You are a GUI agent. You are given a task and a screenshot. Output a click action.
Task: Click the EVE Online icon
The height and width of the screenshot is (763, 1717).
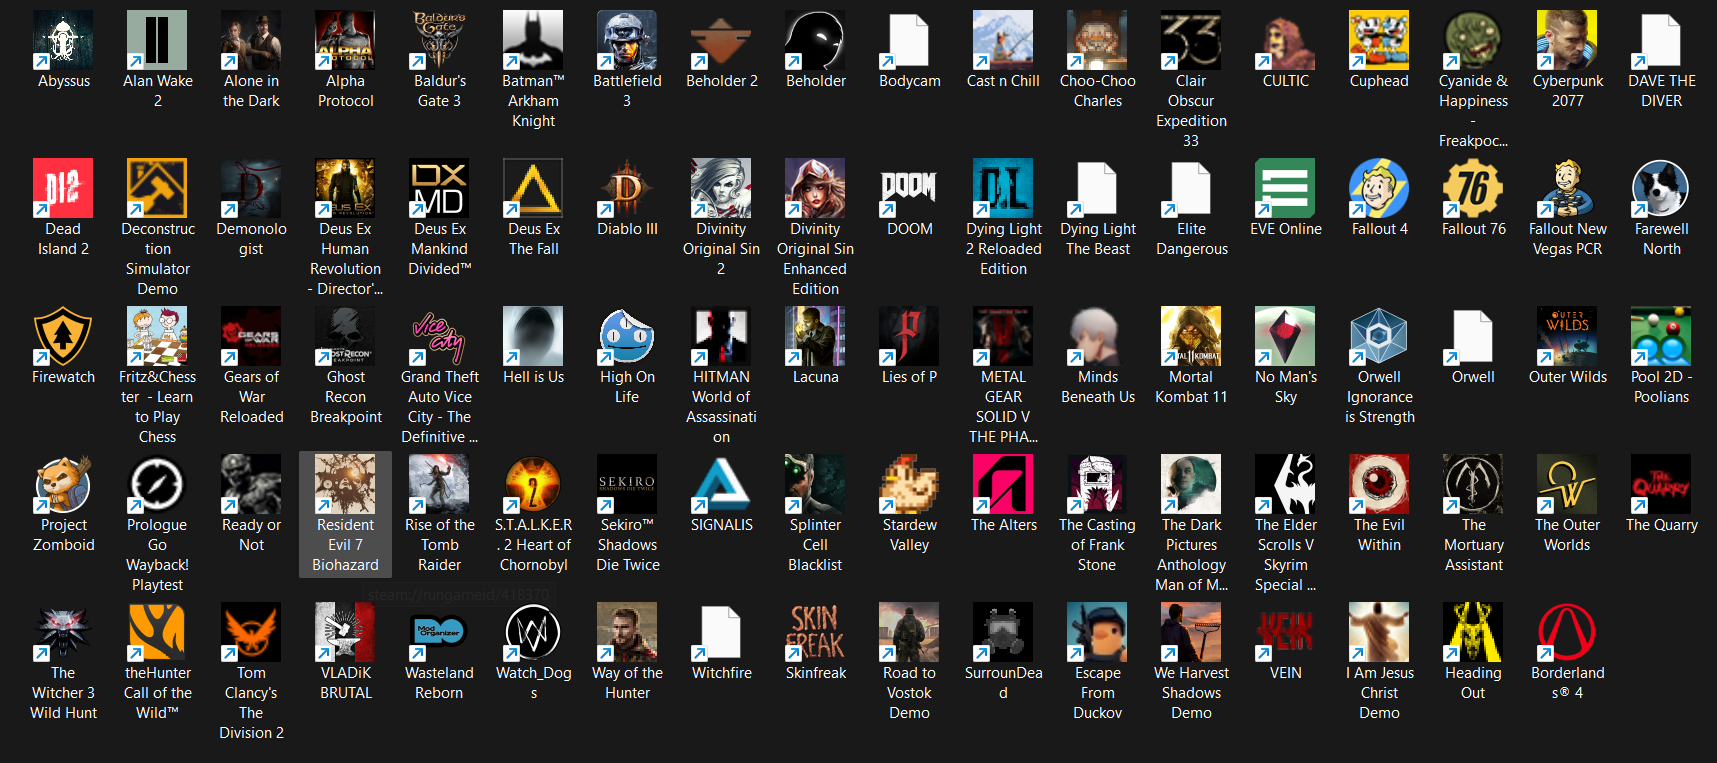click(1285, 189)
